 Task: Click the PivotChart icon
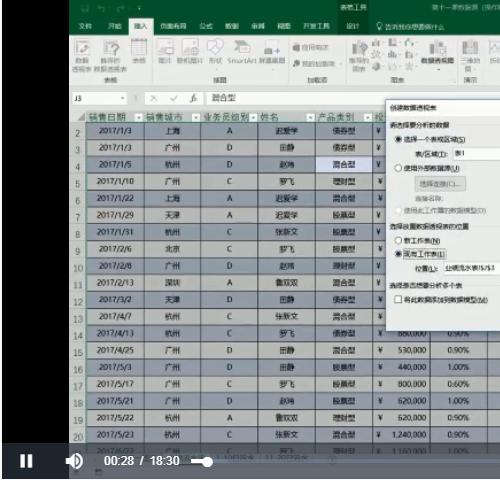437,52
